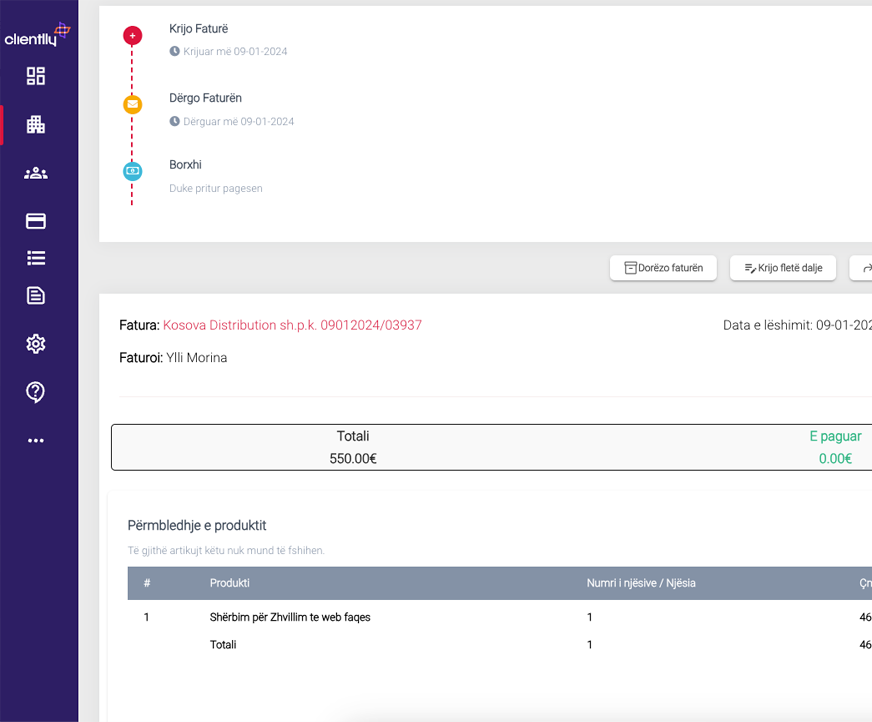This screenshot has height=722, width=872.
Task: Select the Shërbim për Zhvillim te web faqes row
Action: point(290,617)
